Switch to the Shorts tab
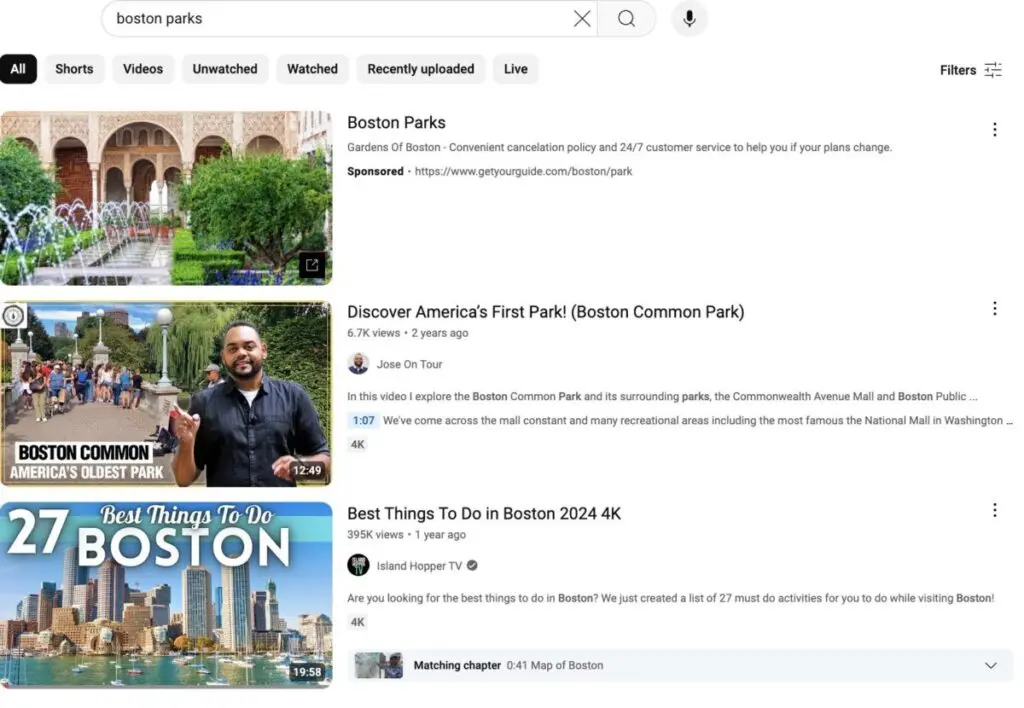The height and width of the screenshot is (708, 1024). point(74,69)
